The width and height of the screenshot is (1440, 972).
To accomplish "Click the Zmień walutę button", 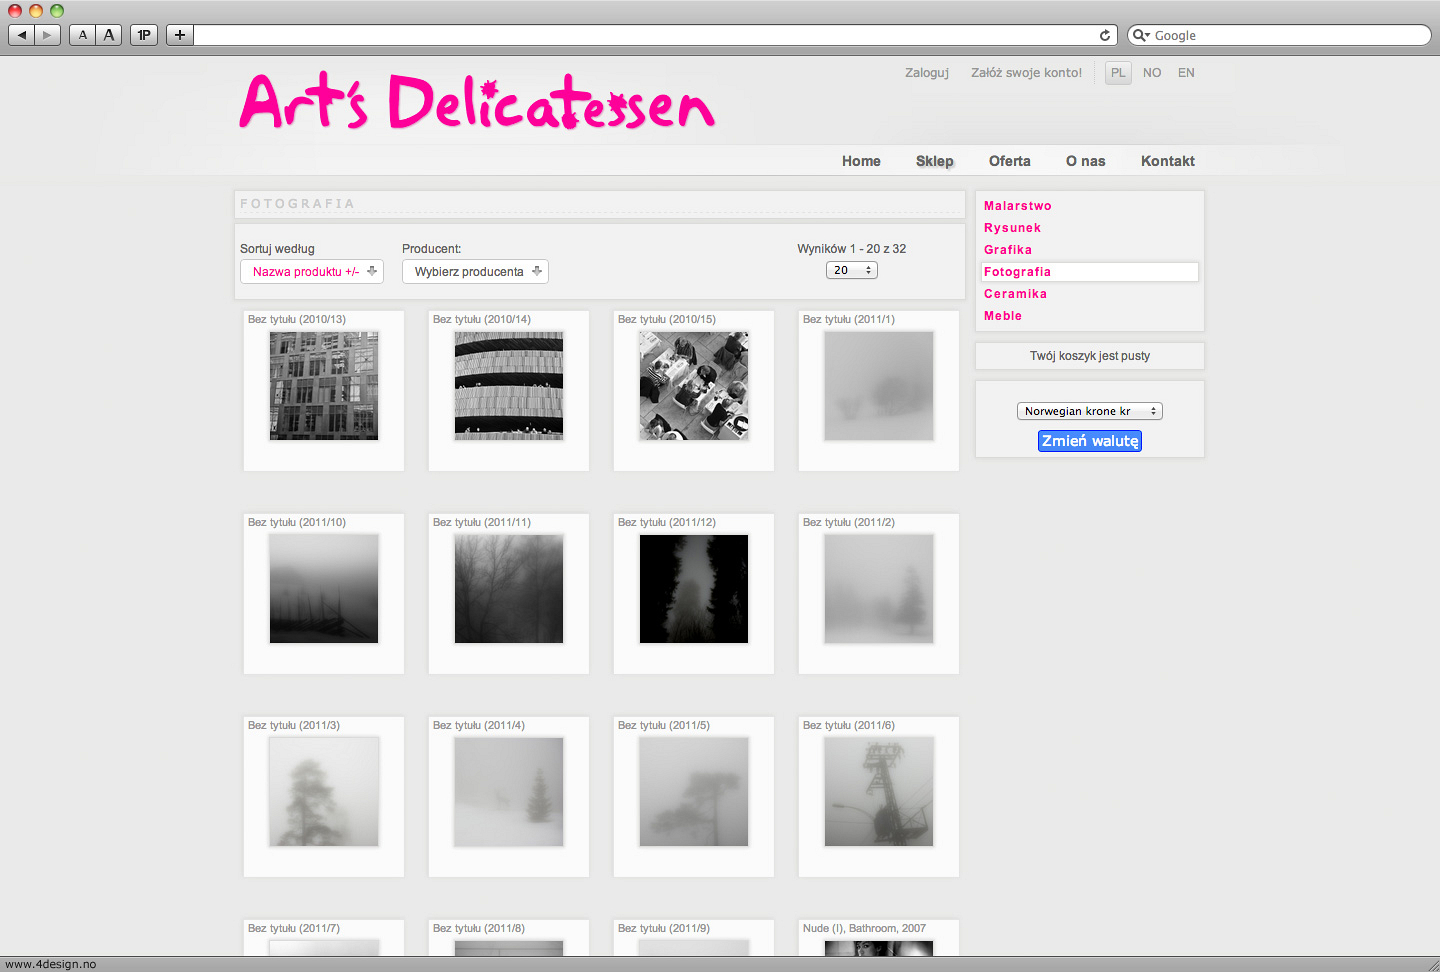I will tap(1090, 441).
